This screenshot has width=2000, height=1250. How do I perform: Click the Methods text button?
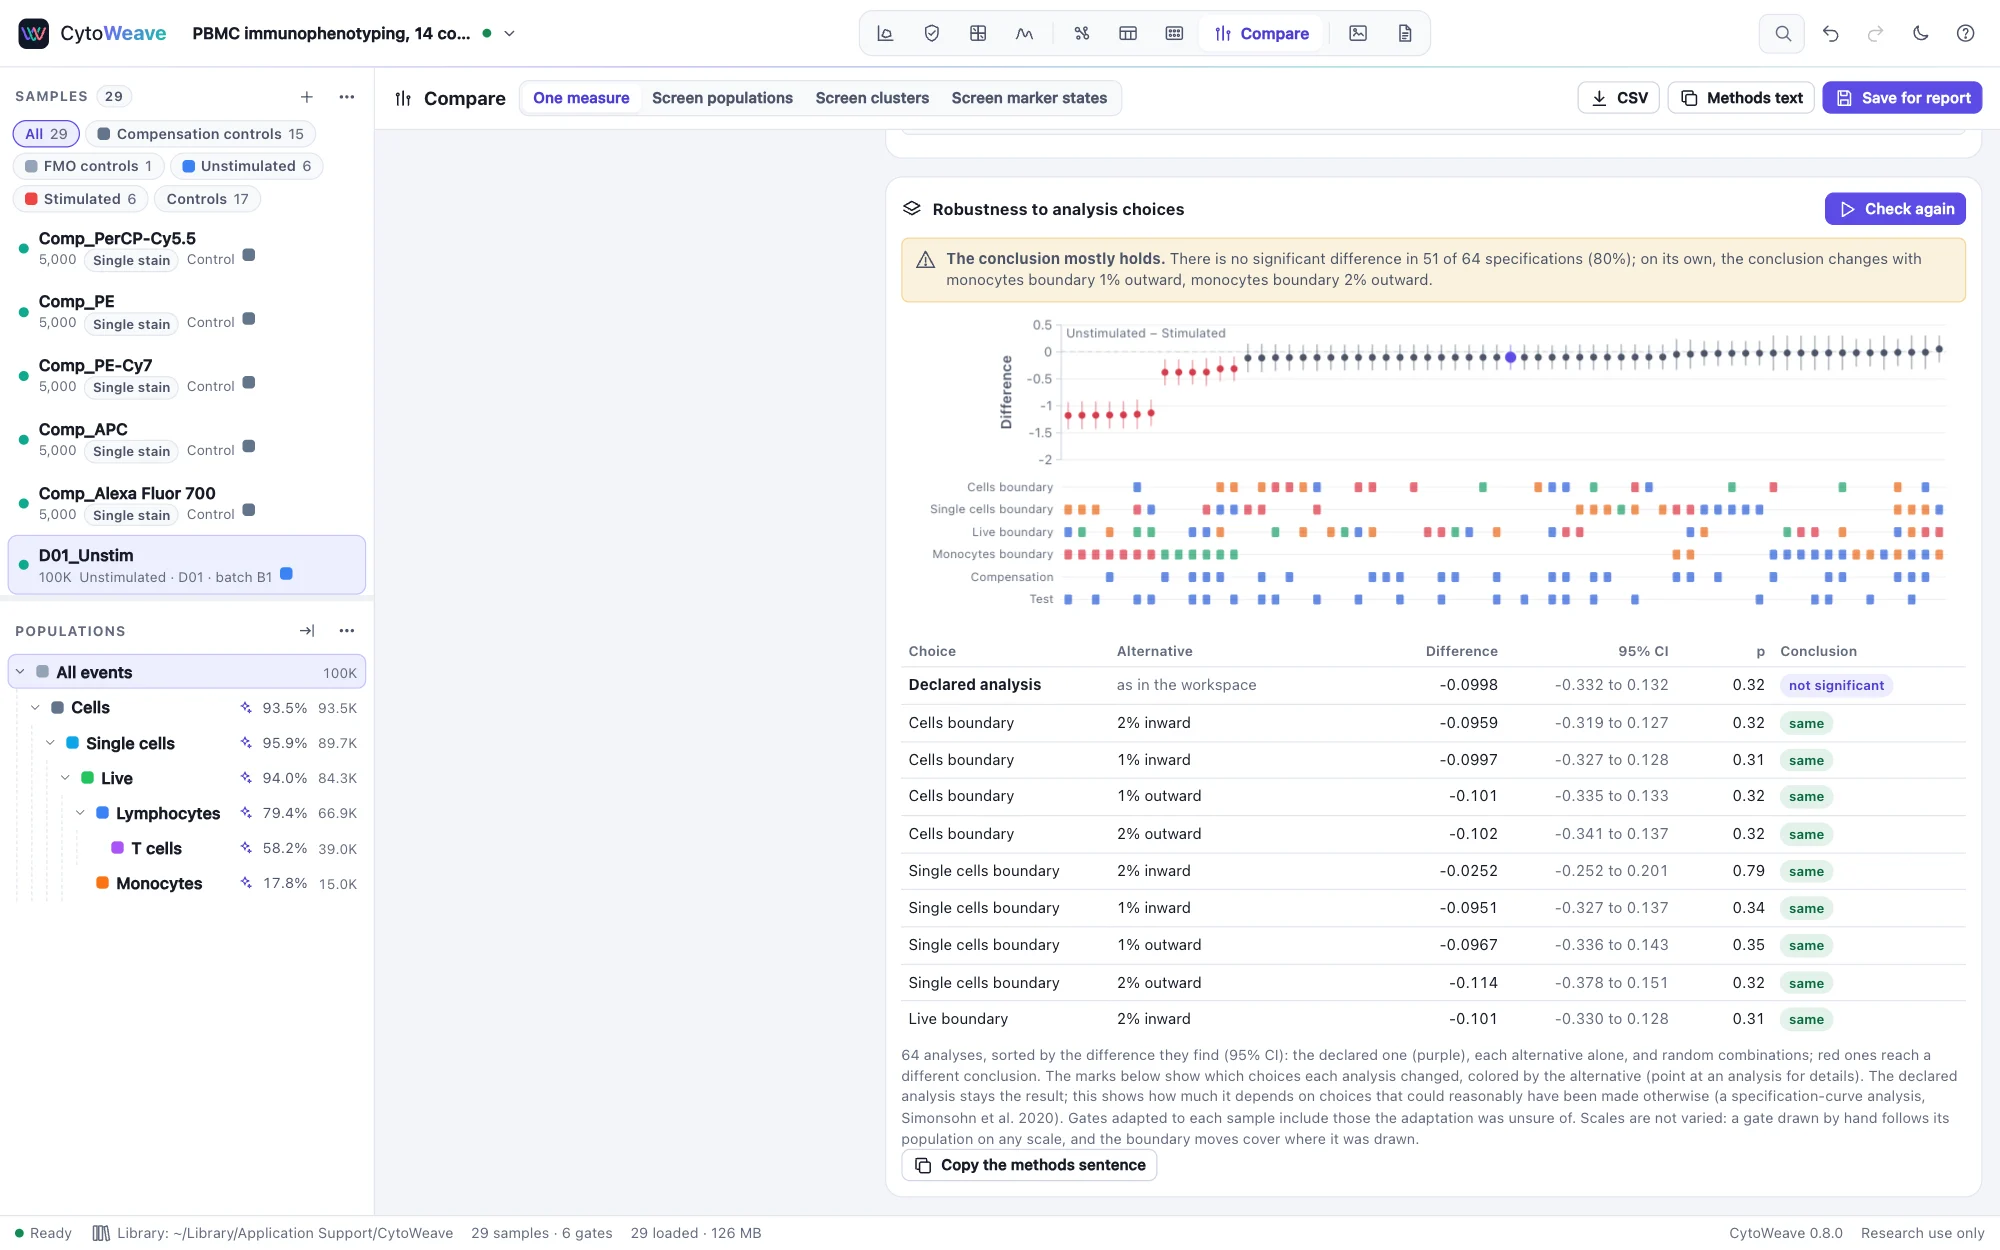click(x=1741, y=98)
